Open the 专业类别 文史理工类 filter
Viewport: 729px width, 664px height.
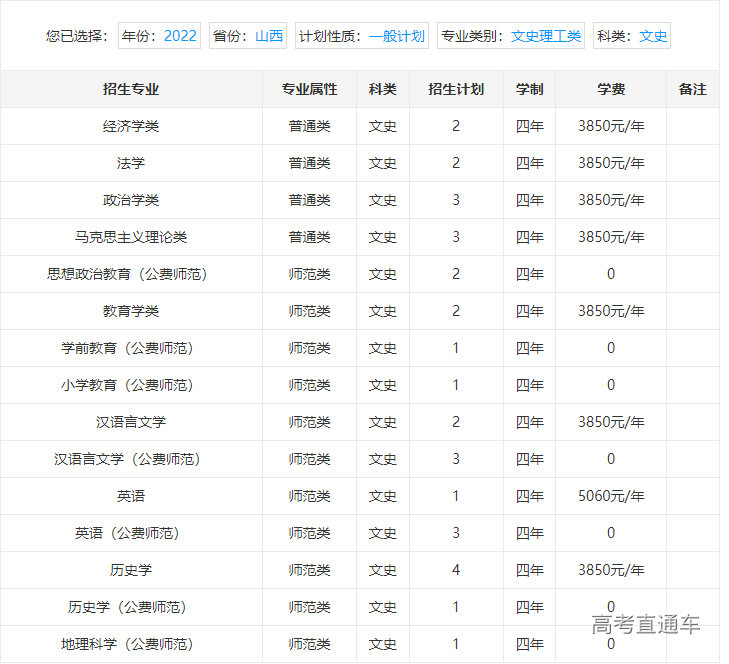pos(511,36)
